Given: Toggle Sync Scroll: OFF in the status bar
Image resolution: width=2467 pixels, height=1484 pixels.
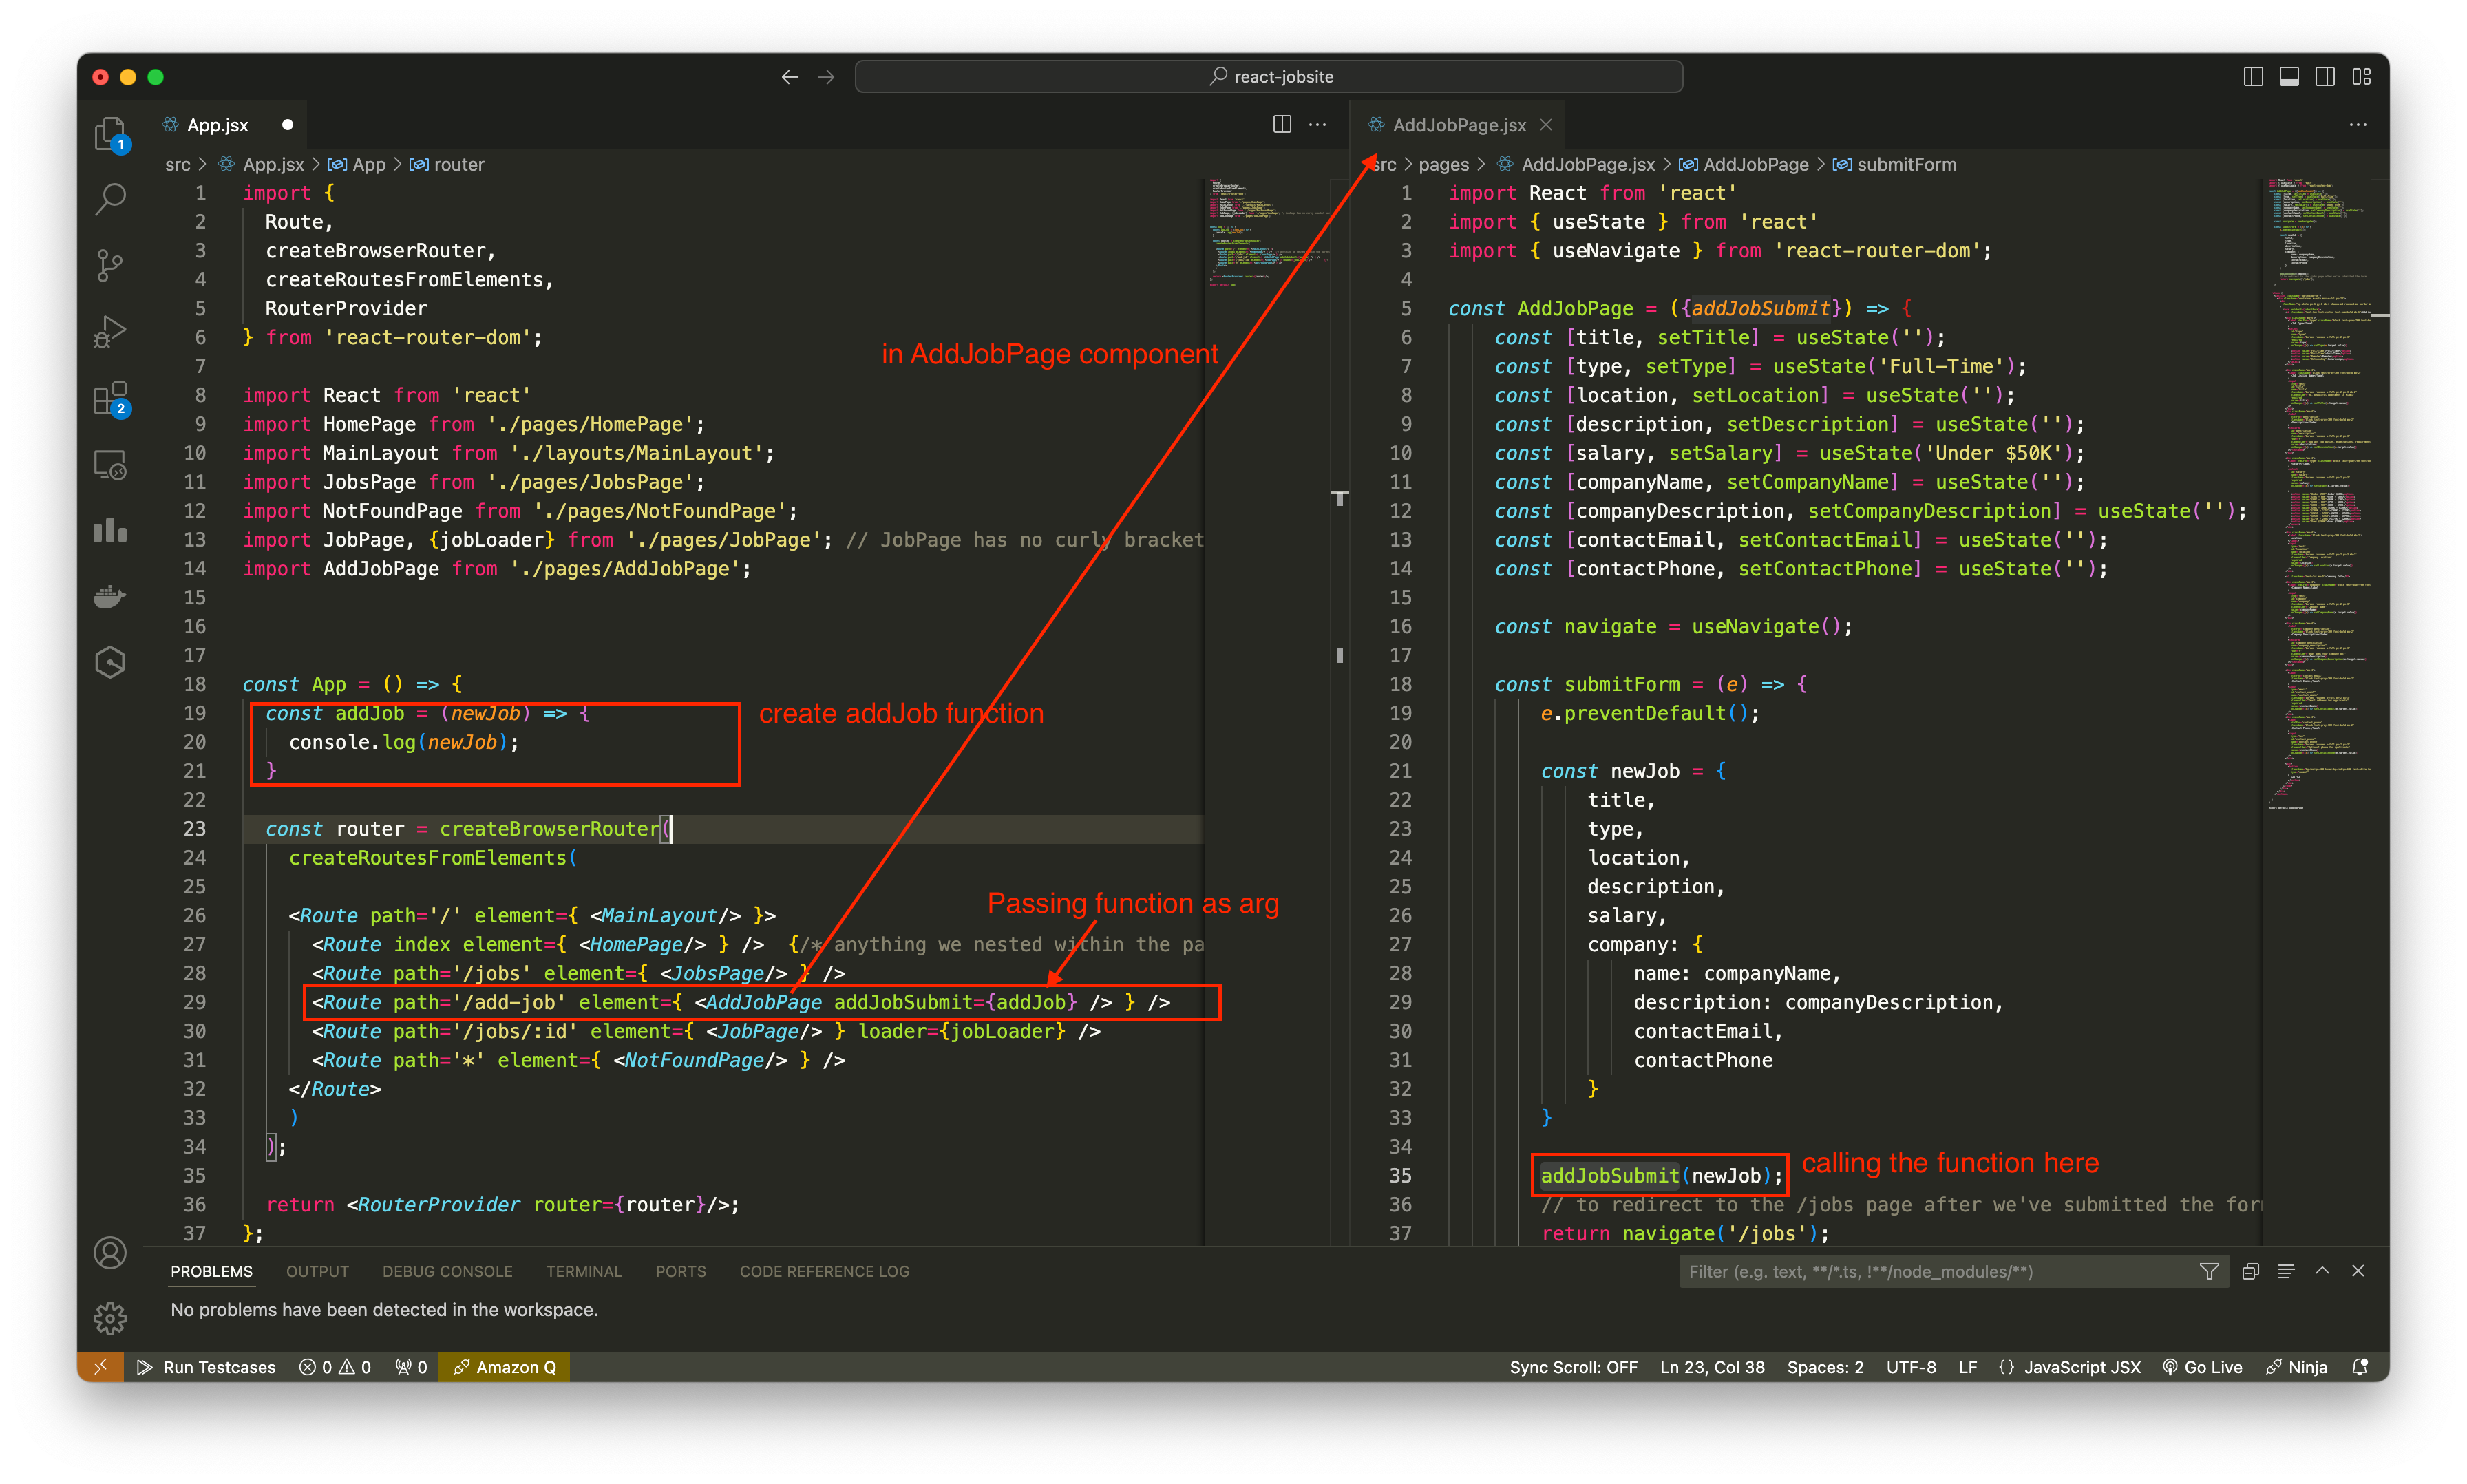Looking at the screenshot, I should tap(1573, 1367).
